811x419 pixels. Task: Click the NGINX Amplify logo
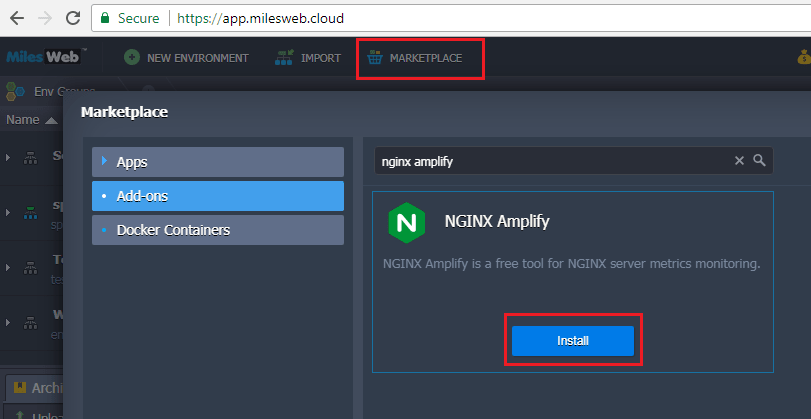pyautogui.click(x=407, y=222)
